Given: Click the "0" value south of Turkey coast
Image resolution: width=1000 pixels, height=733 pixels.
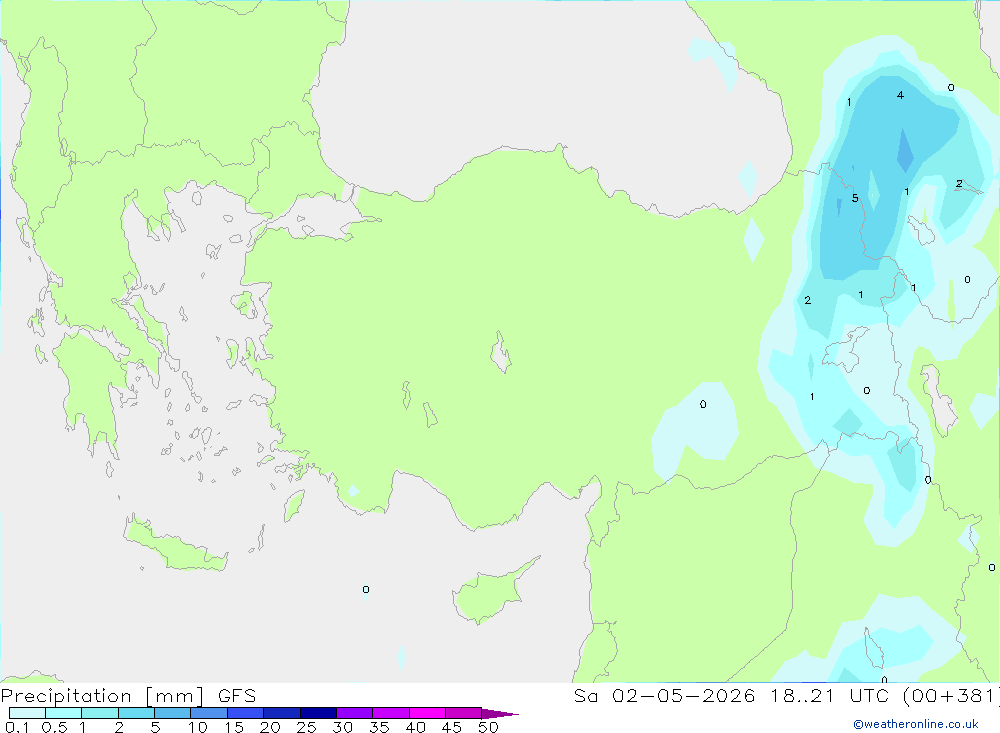Looking at the screenshot, I should pyautogui.click(x=365, y=589).
